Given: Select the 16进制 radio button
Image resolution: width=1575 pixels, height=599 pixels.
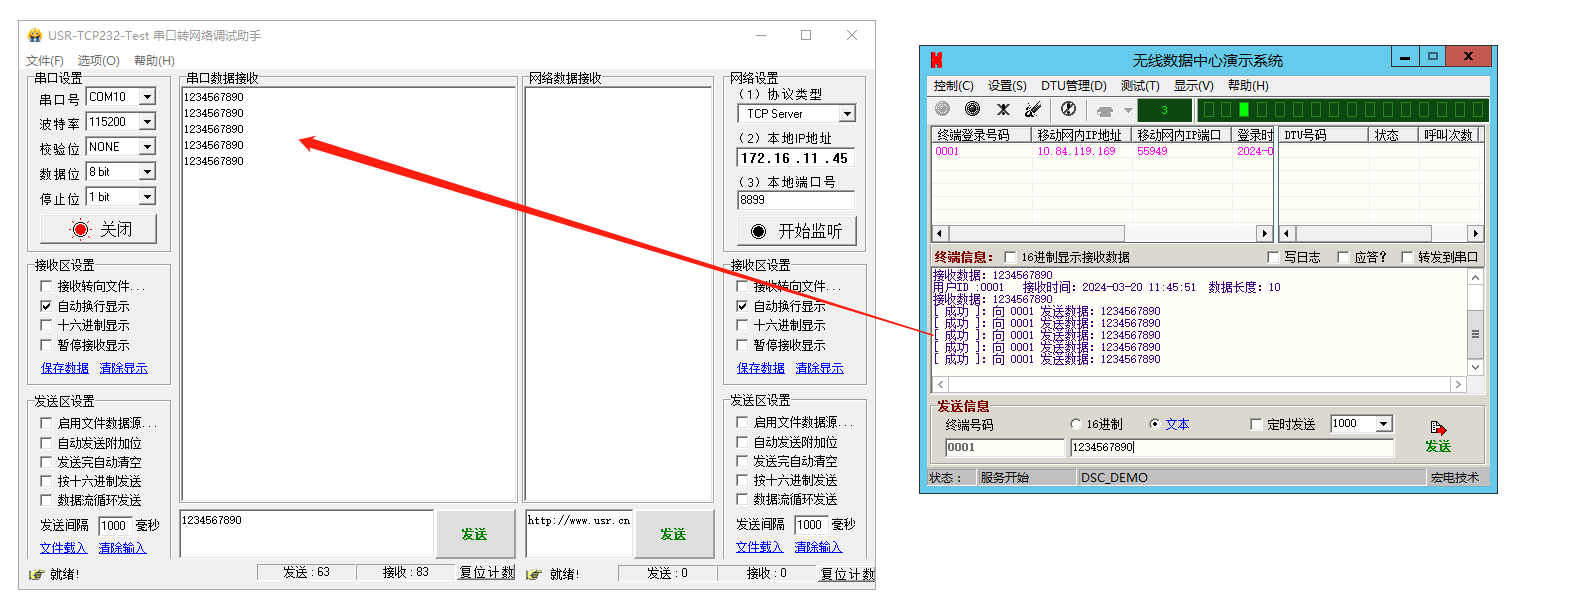Looking at the screenshot, I should click(x=1076, y=424).
